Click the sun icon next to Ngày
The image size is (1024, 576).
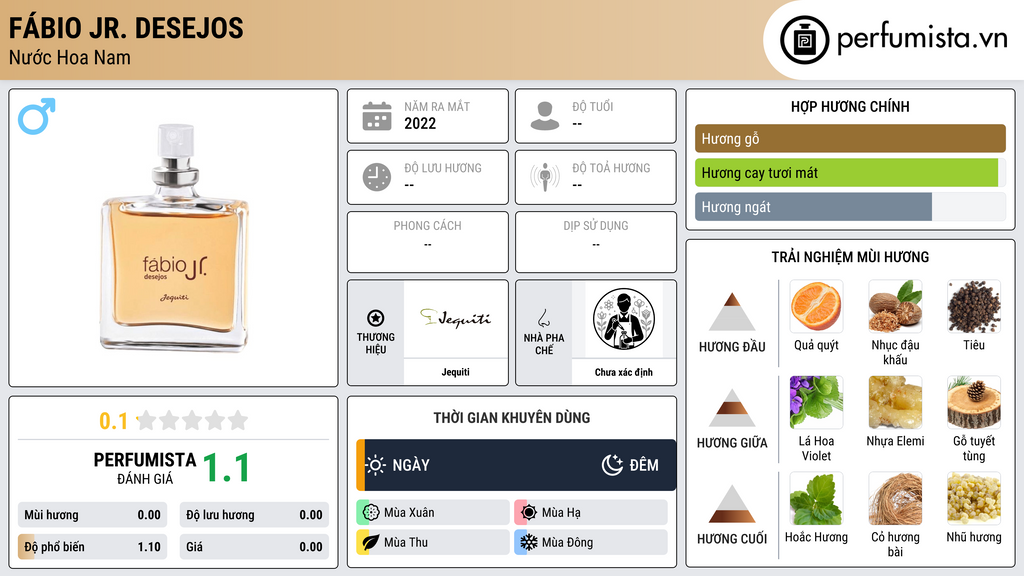(376, 465)
